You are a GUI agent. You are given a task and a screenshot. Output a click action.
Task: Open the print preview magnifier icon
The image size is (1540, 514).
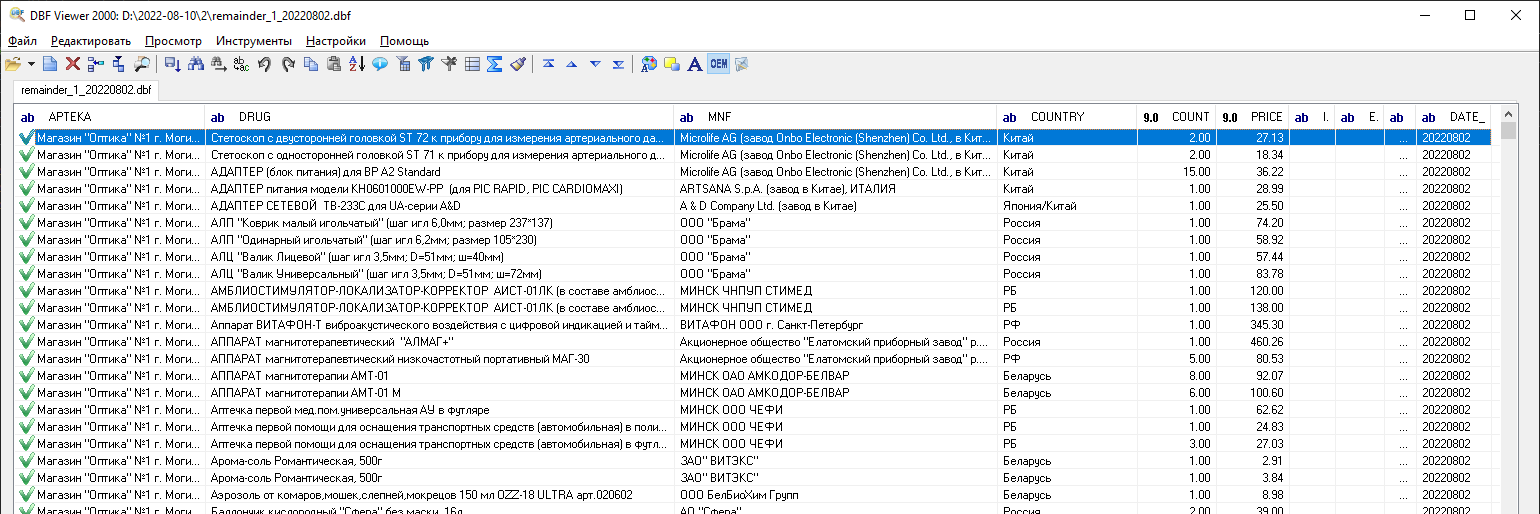pos(142,64)
